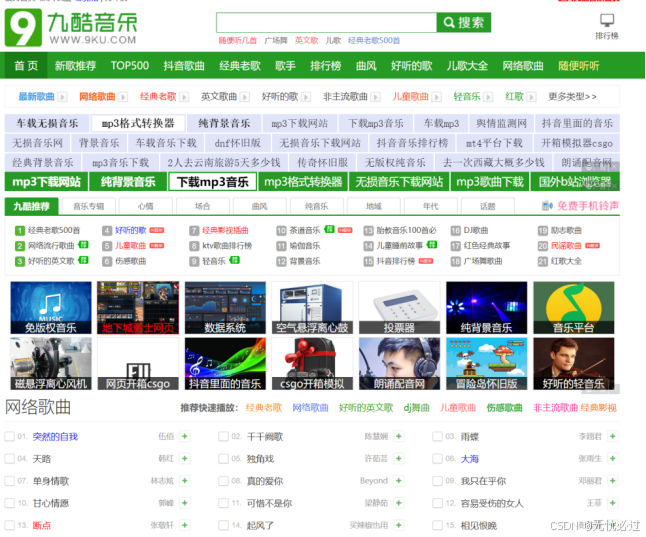Image resolution: width=646 pixels, height=537 pixels.
Task: Open TOP500 in the navigation bar
Action: click(x=130, y=66)
